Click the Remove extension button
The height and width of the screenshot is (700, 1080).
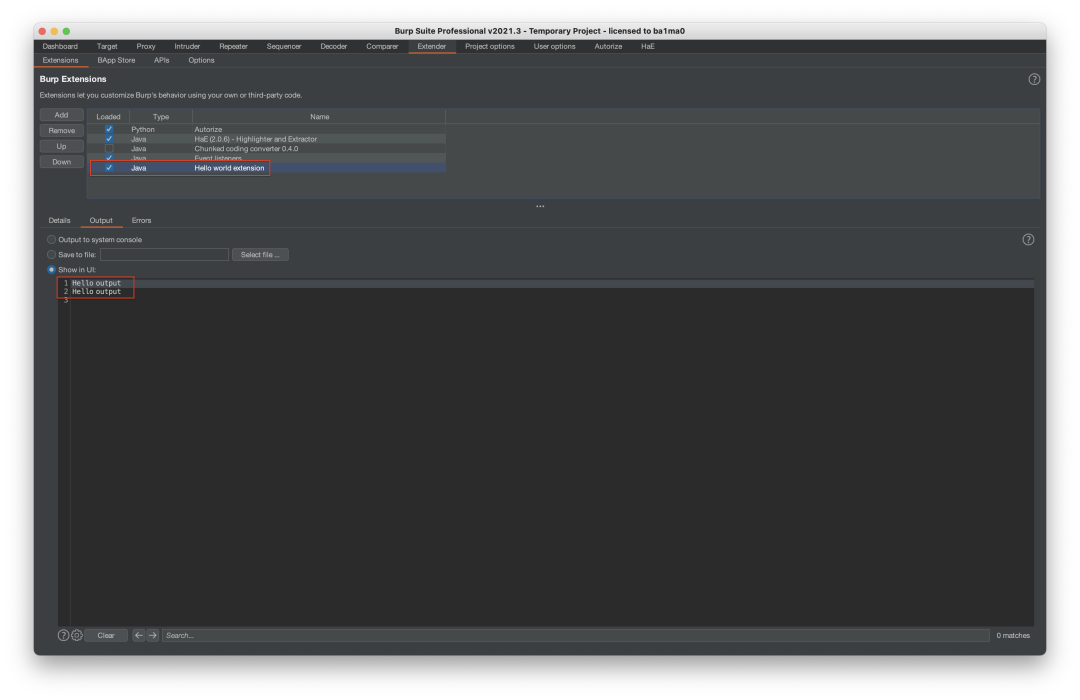coord(62,131)
